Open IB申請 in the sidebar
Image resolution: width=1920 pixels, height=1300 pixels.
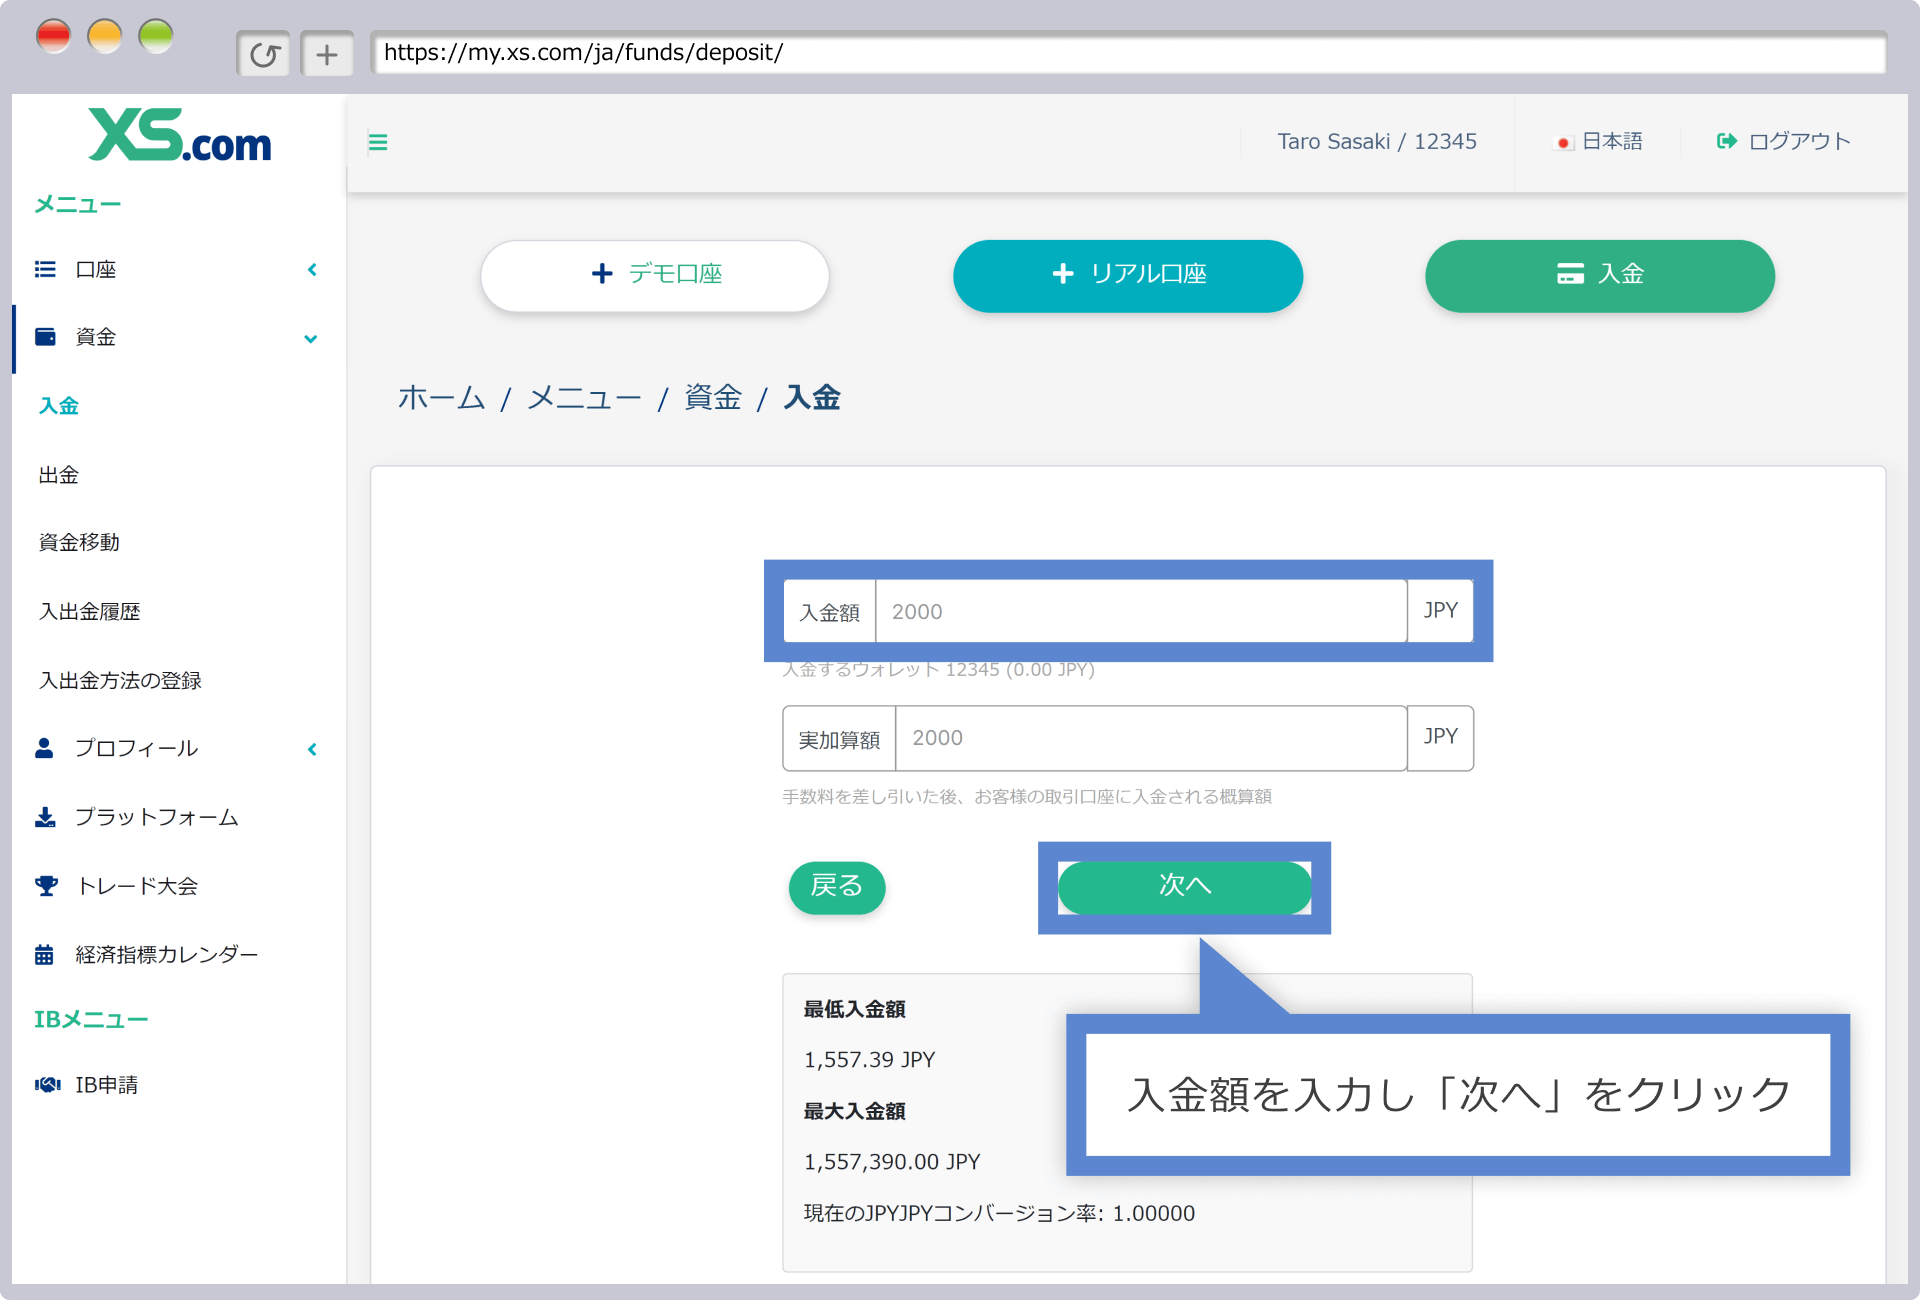107,1085
